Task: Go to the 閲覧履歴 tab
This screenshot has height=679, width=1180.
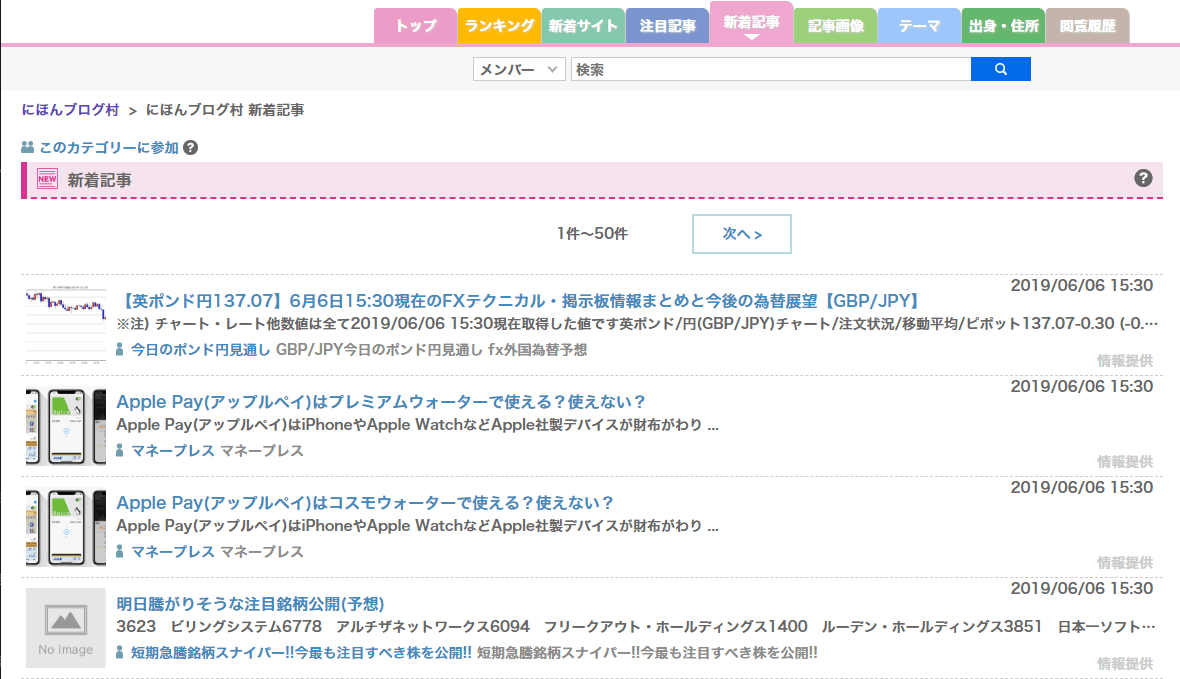Action: point(1087,26)
